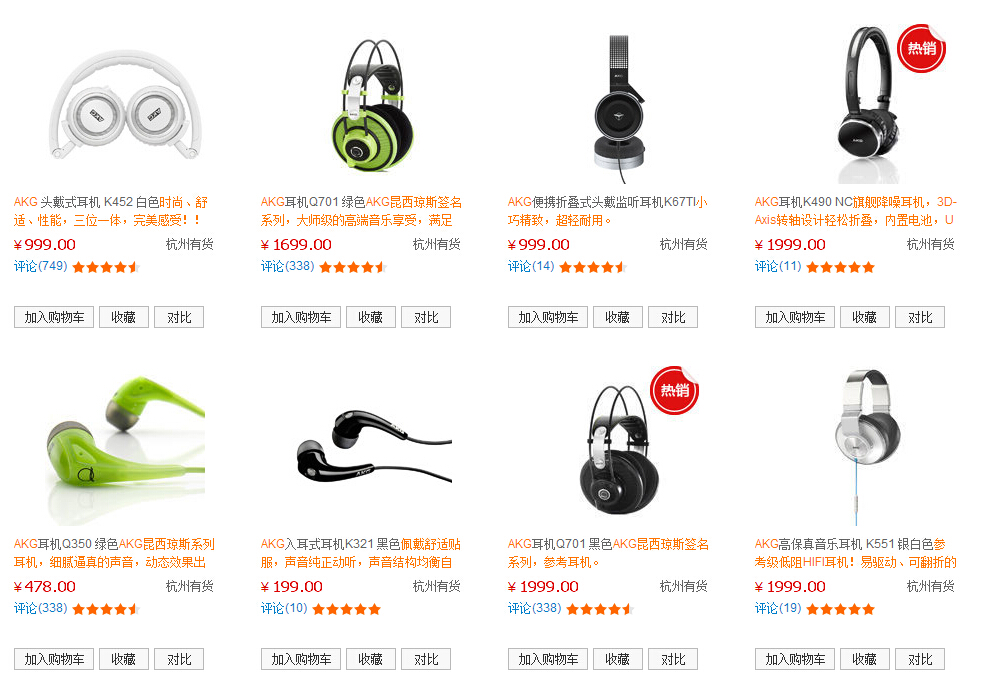The width and height of the screenshot is (992, 687).
Task: Click the green Q350 earphones picture
Action: [x=126, y=449]
